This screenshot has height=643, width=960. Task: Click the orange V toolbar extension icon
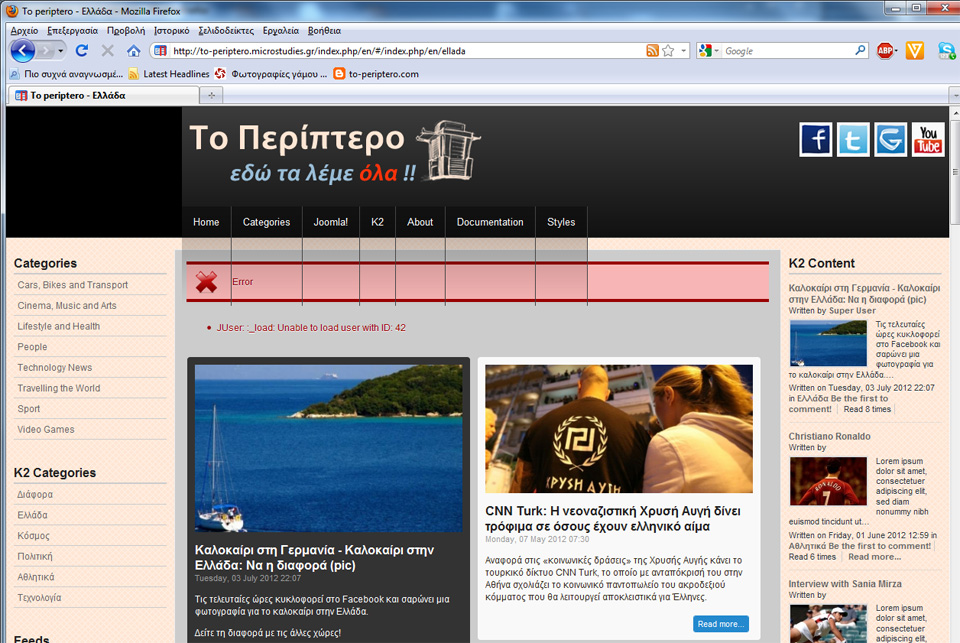coord(915,51)
